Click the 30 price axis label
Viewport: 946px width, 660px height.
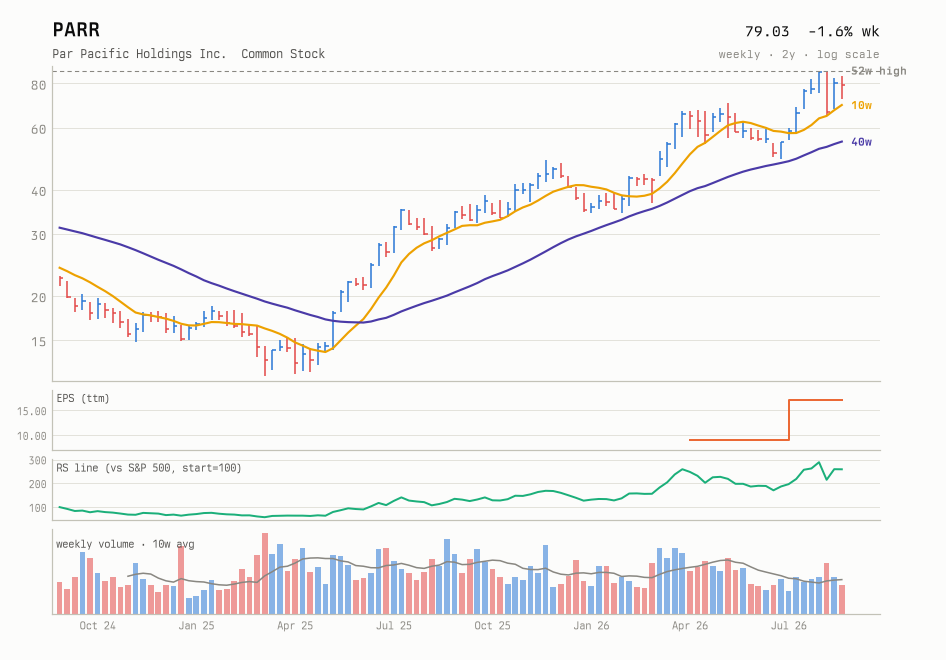[x=39, y=235]
